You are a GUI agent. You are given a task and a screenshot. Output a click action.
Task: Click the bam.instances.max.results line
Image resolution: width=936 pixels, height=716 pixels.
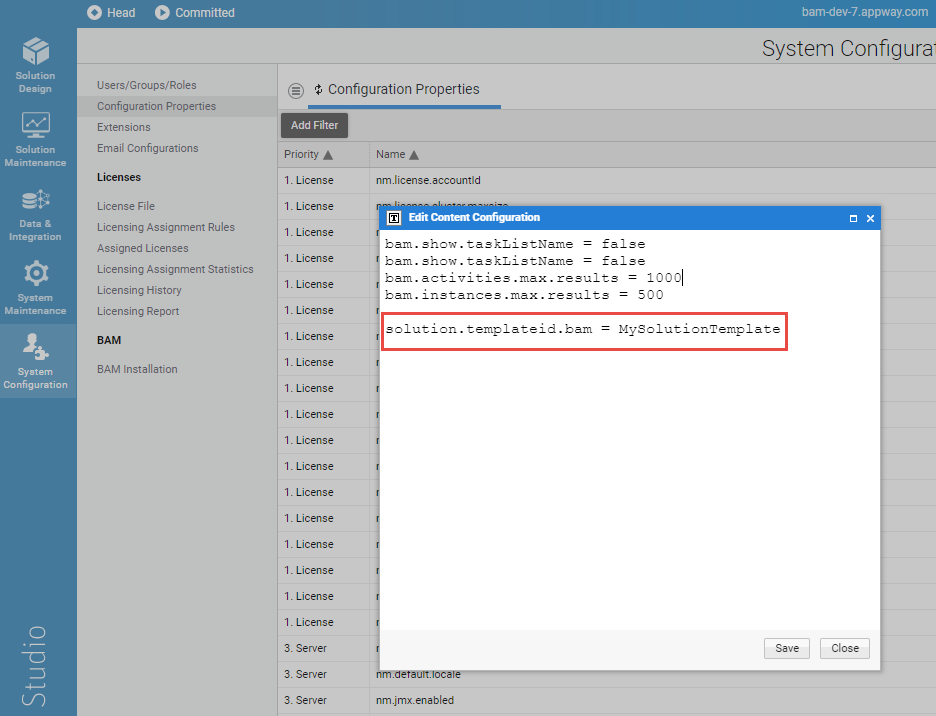point(524,295)
